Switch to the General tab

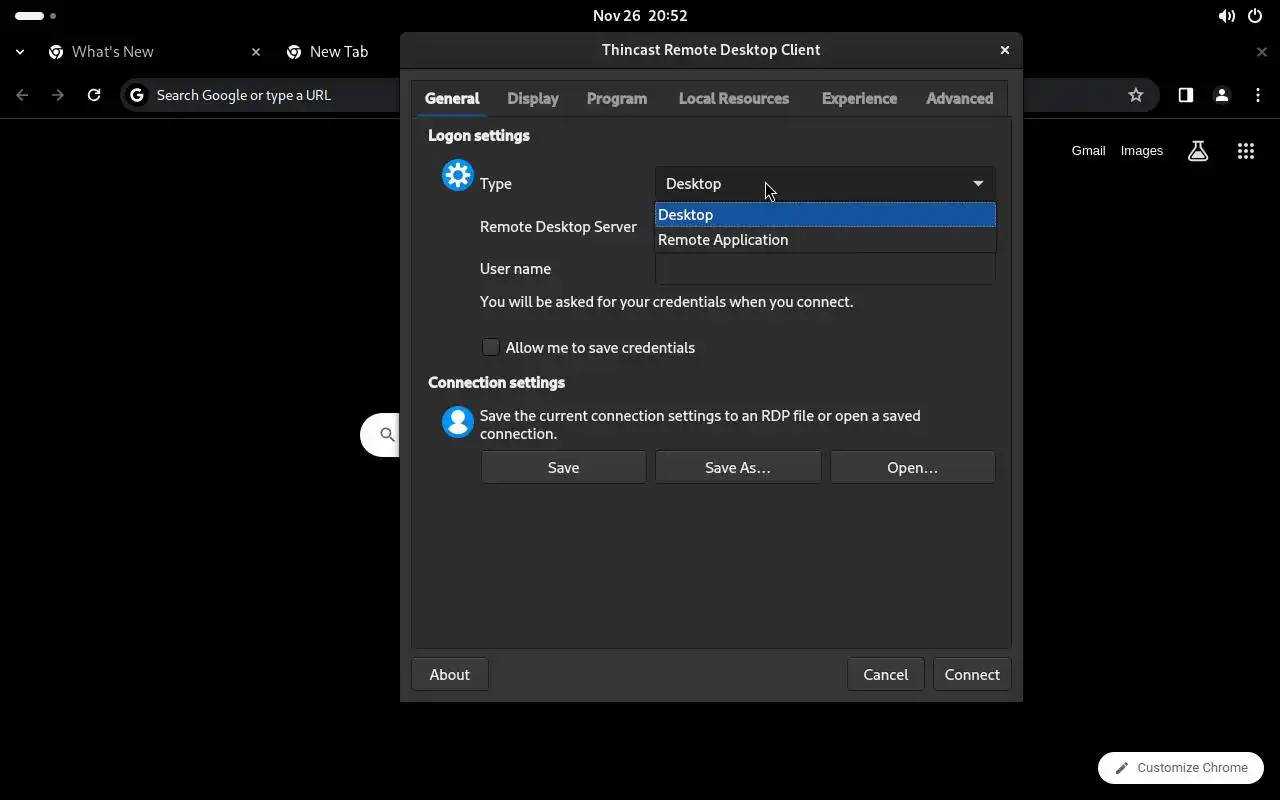coord(452,98)
